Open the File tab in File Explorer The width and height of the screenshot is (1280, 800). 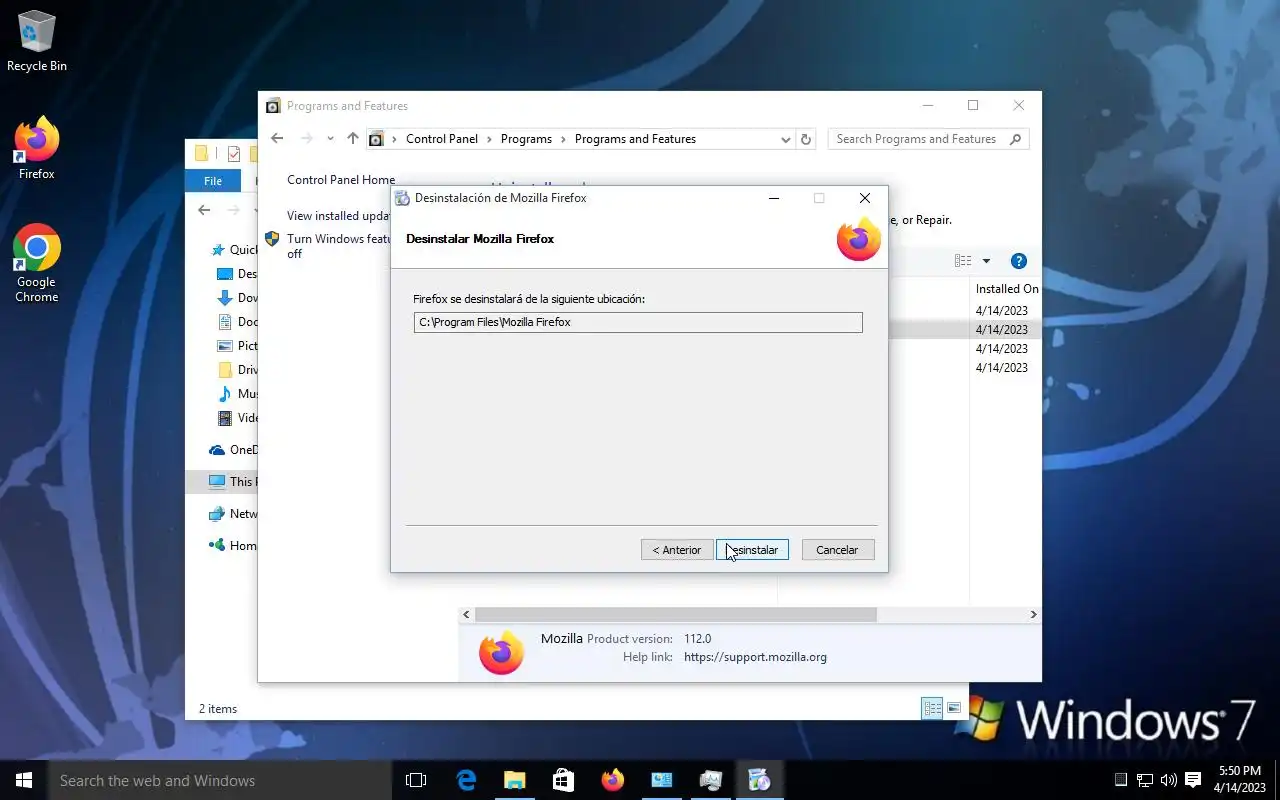coord(213,181)
